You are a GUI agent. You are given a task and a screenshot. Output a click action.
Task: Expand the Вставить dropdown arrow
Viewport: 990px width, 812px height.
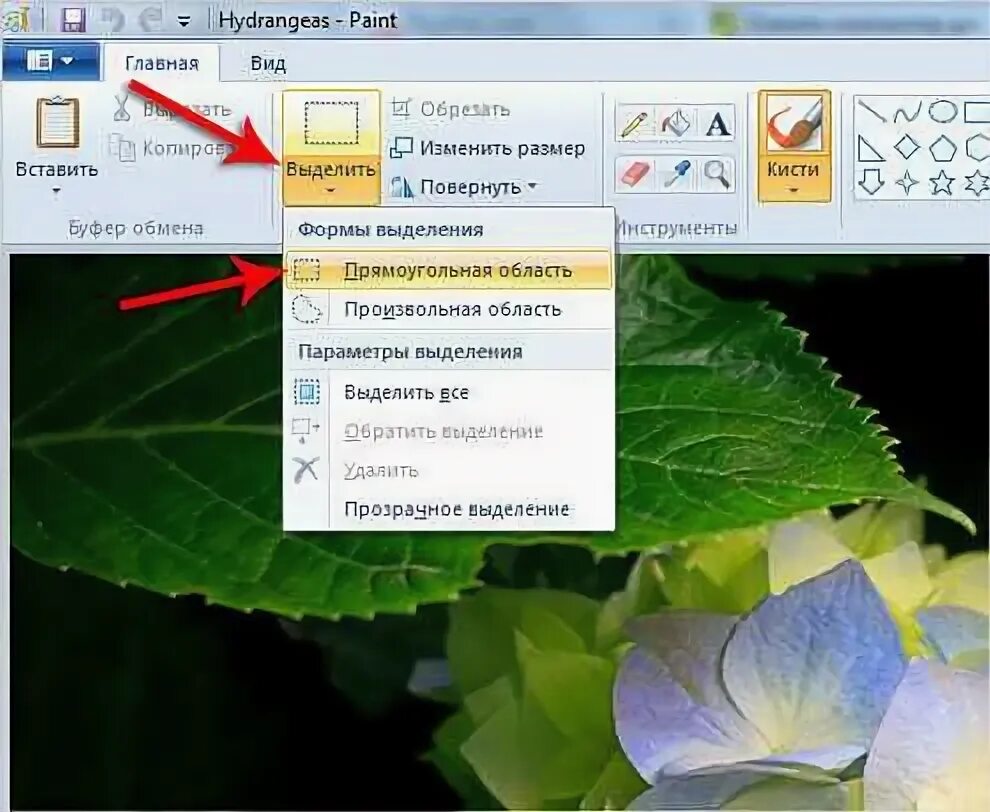(57, 191)
